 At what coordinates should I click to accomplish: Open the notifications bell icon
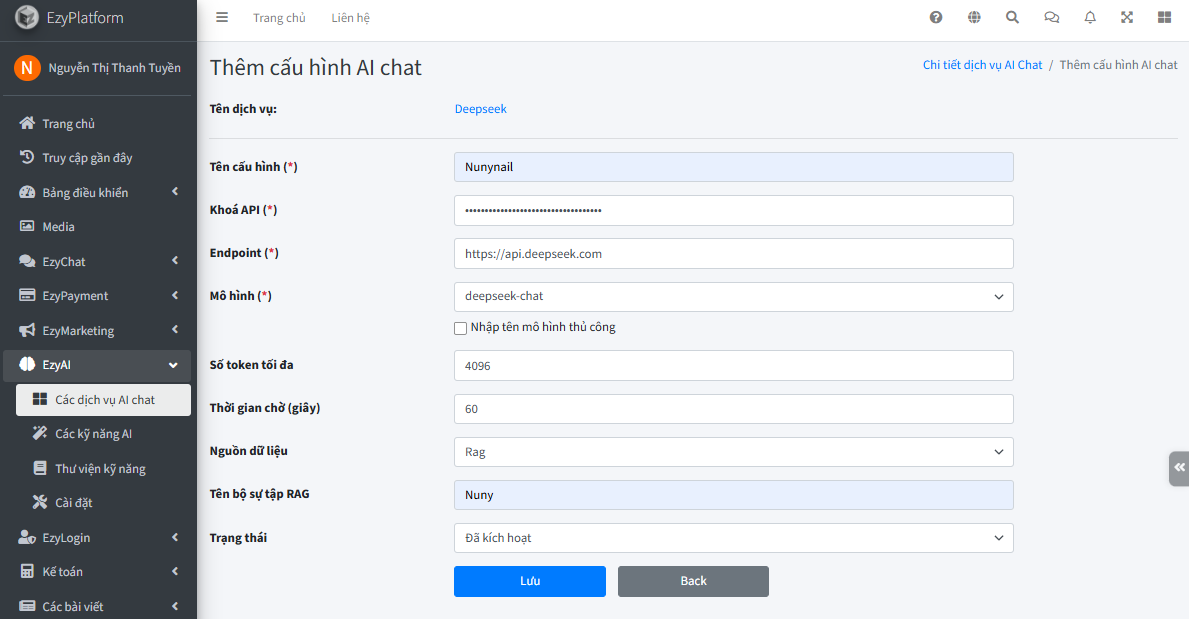1090,17
